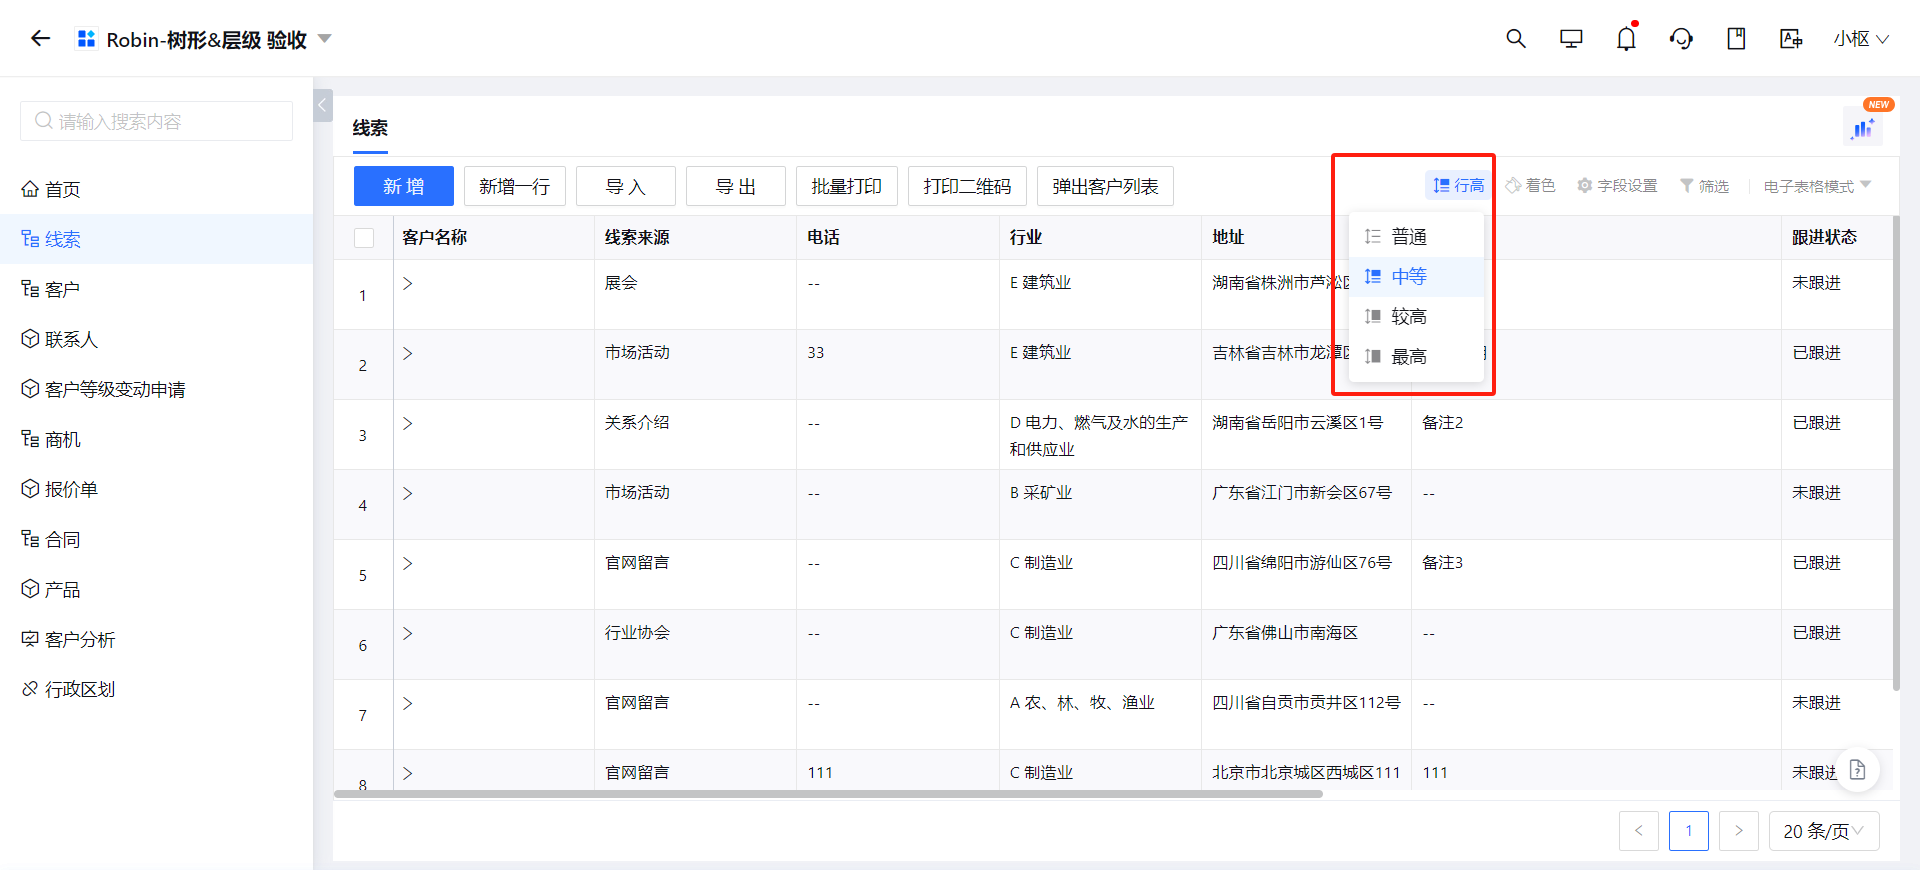Open 客户 in the sidebar
1920x870 pixels.
click(x=156, y=289)
